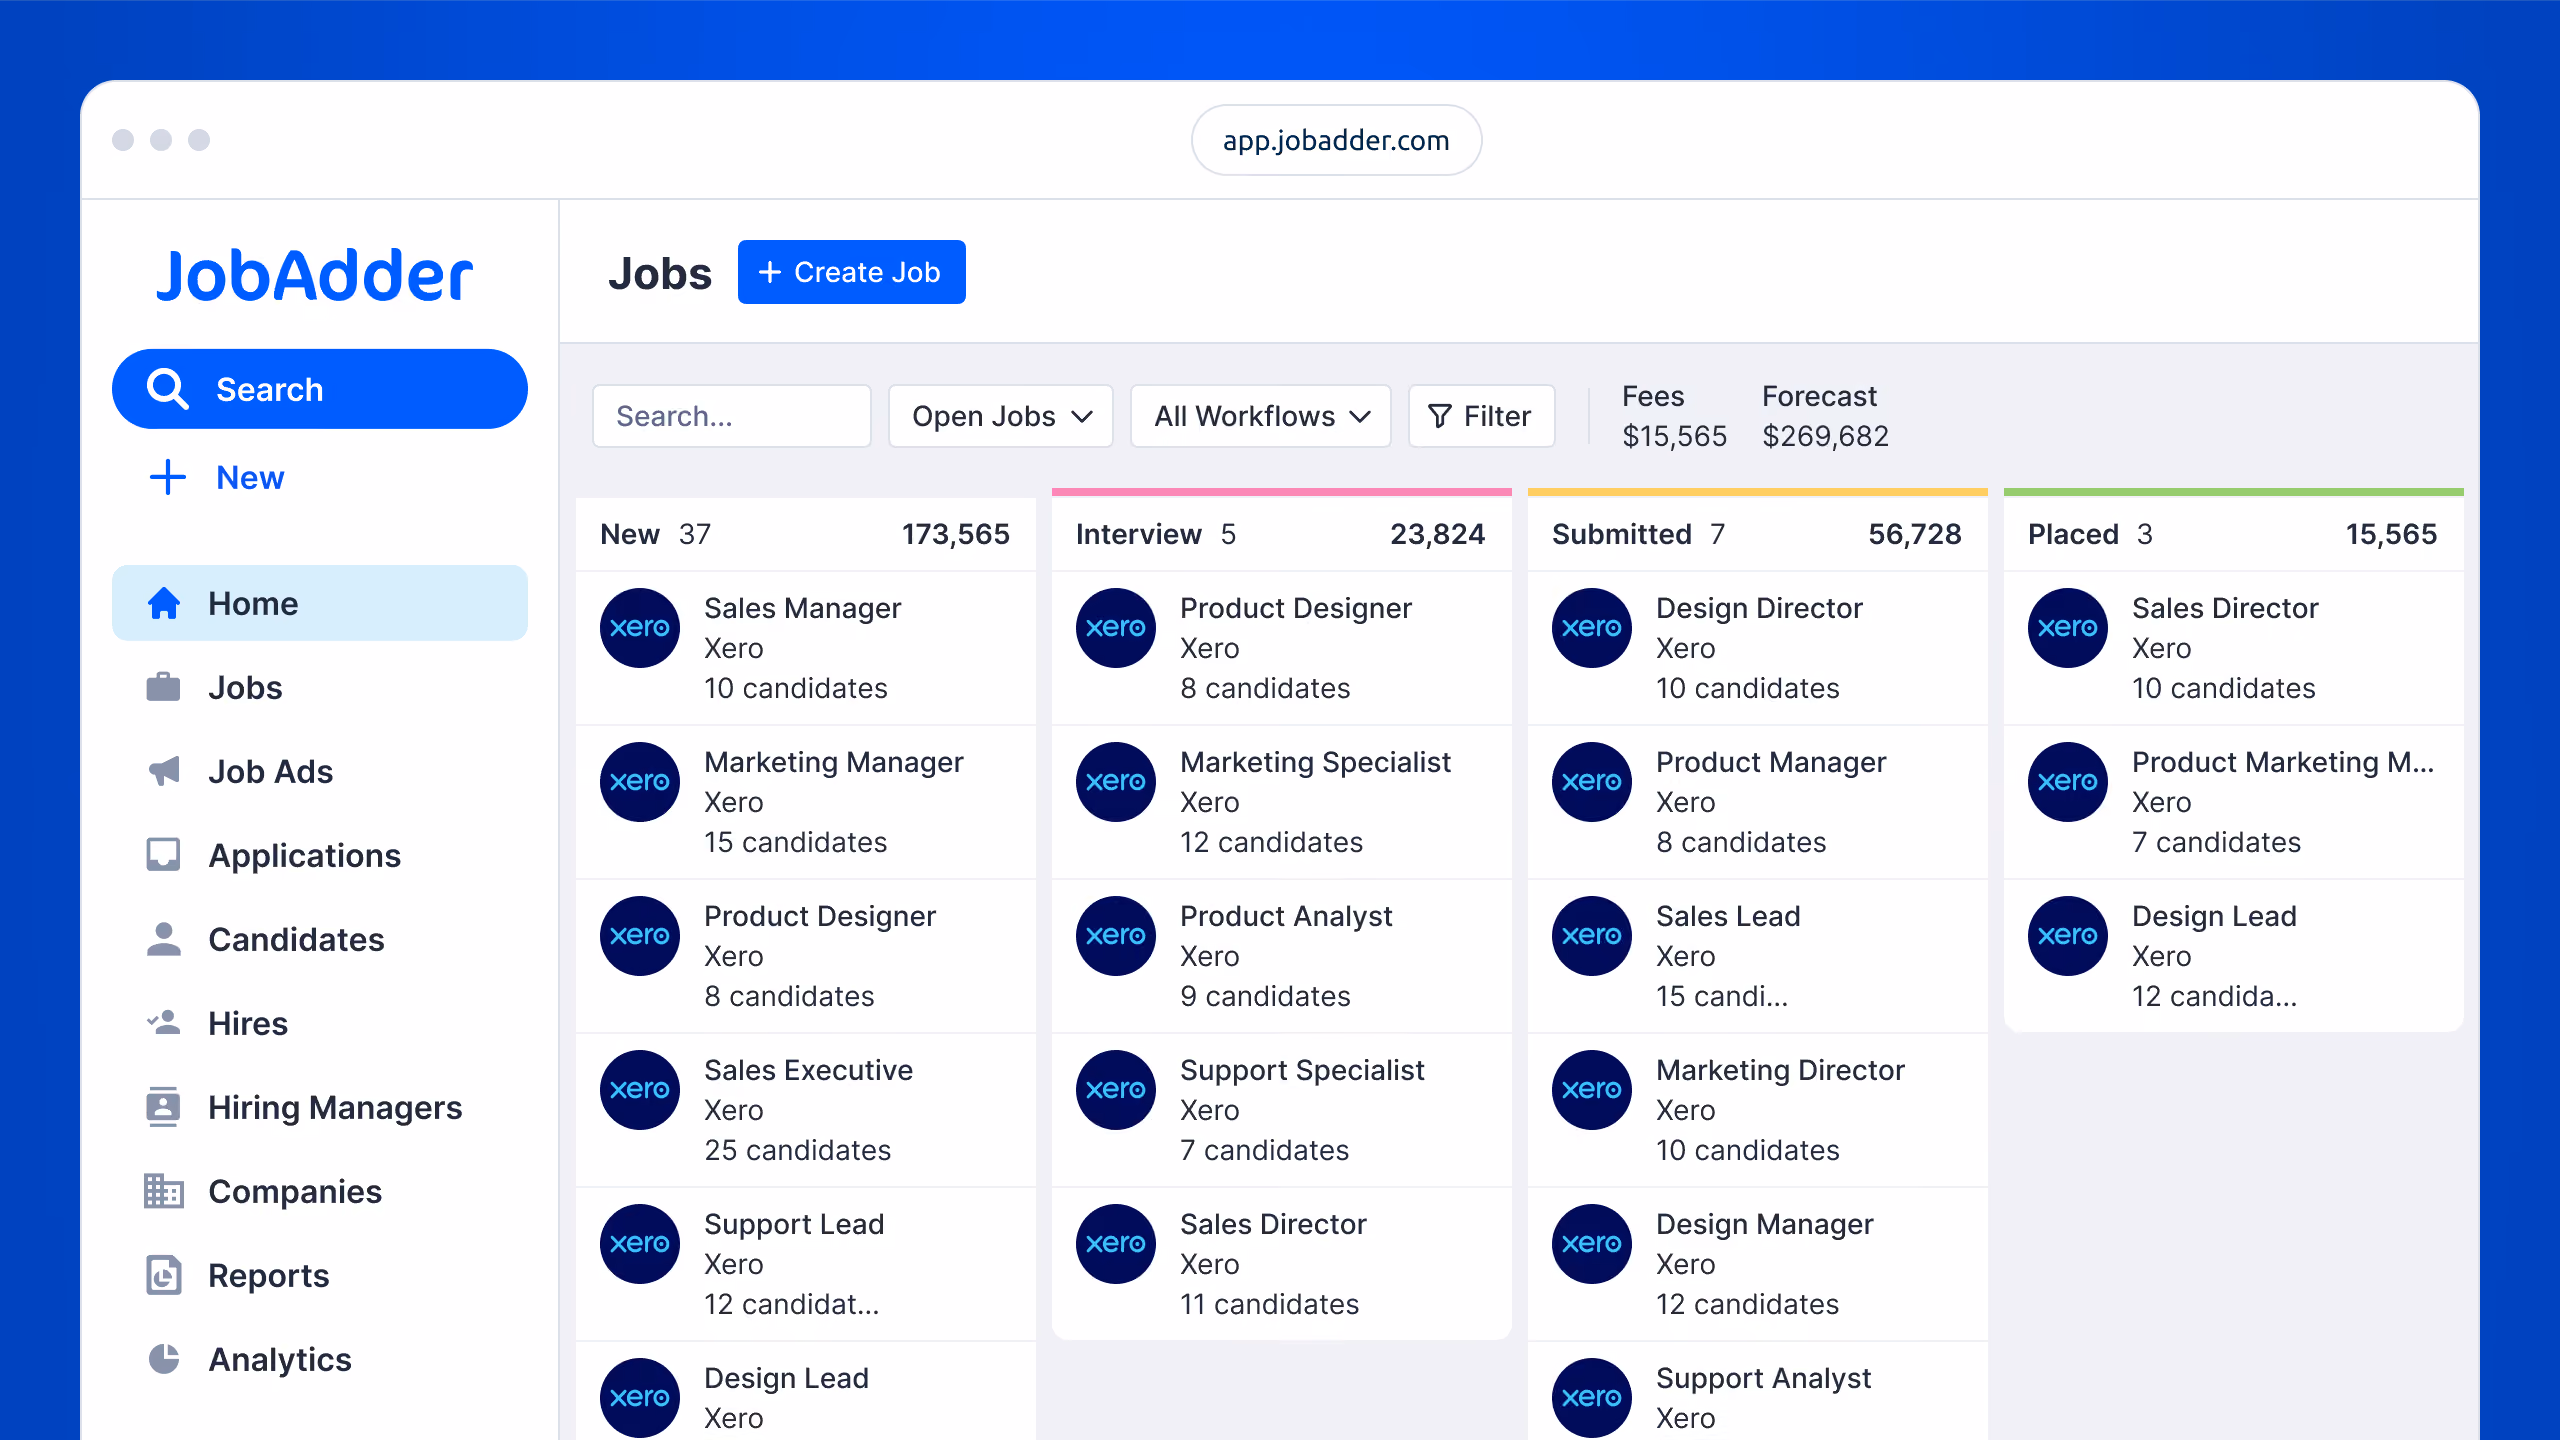The image size is (2560, 1440).
Task: Open the Product Analyst job card
Action: pyautogui.click(x=1282, y=956)
